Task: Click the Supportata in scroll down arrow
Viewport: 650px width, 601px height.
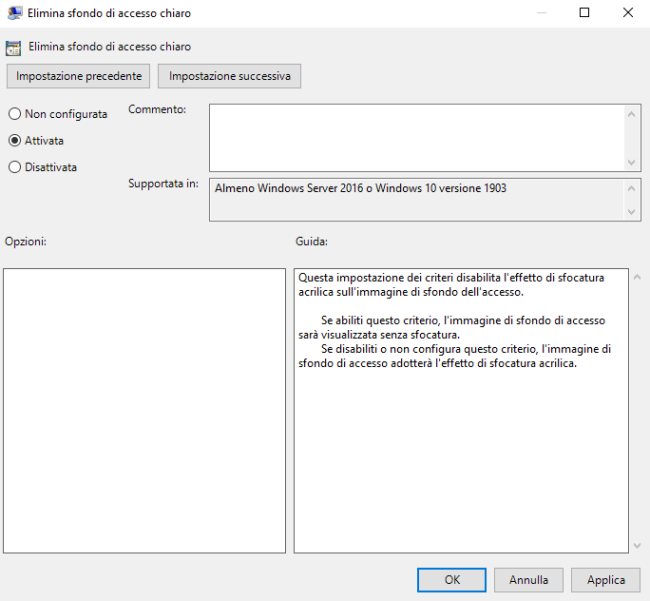Action: click(632, 212)
